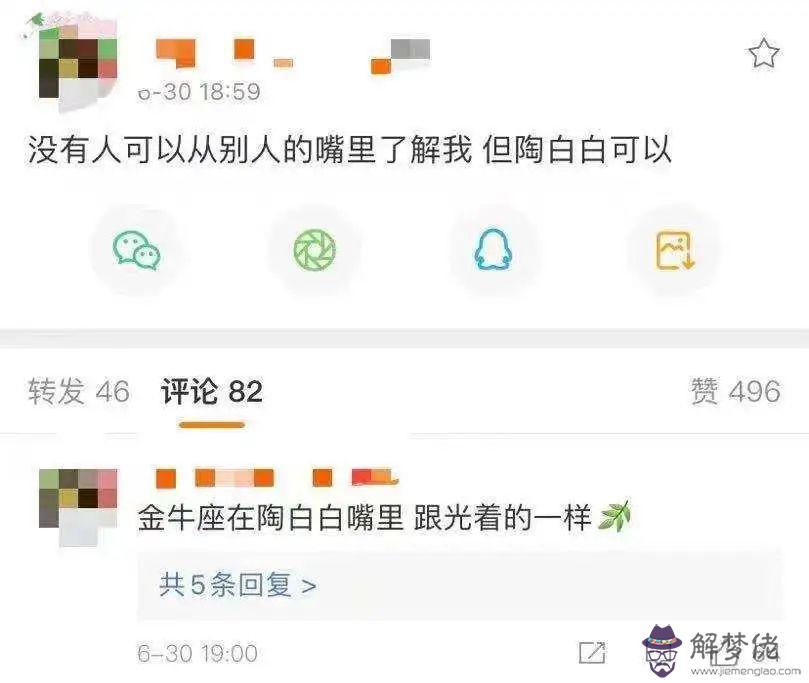This screenshot has width=809, height=683.
Task: Open the 赞 496 likes tab
Action: (736, 391)
